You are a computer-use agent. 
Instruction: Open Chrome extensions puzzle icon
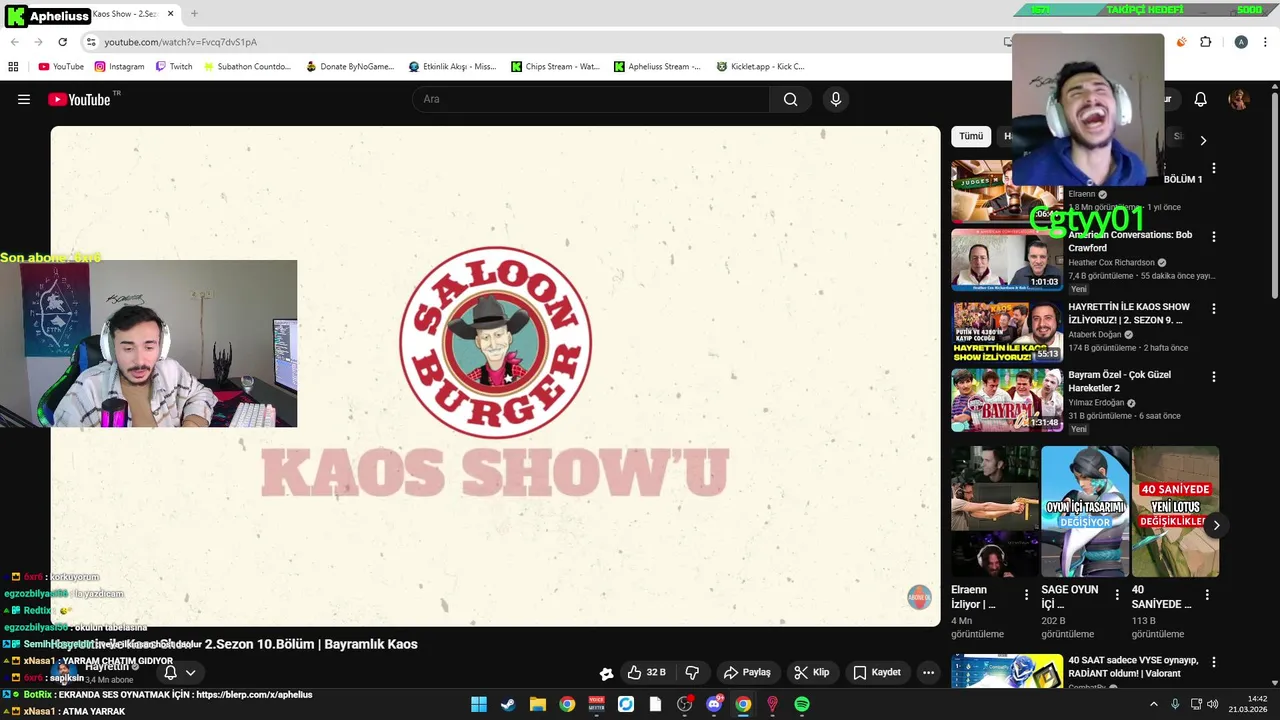coord(1205,42)
